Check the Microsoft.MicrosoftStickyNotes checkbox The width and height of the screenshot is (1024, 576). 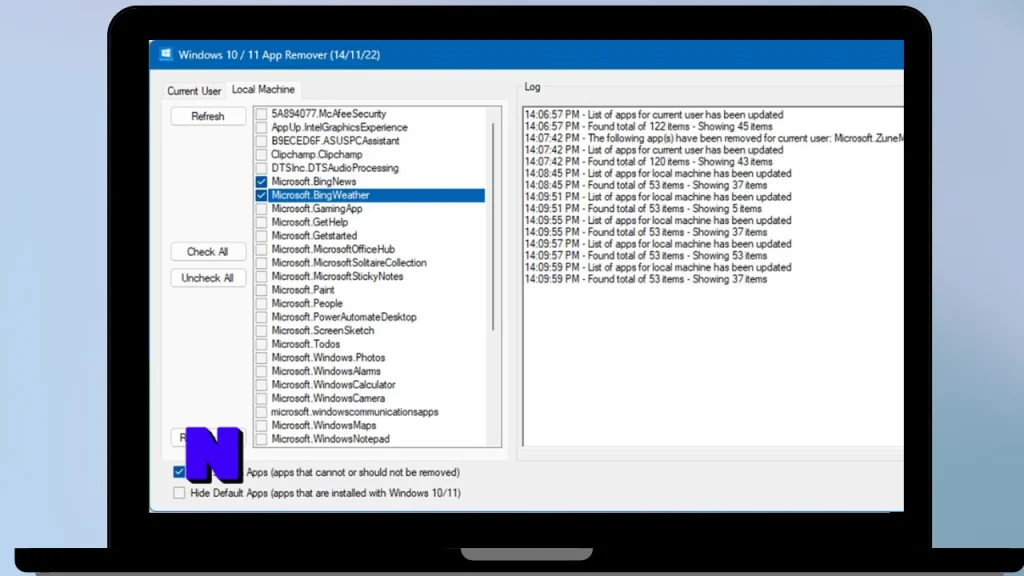click(261, 276)
